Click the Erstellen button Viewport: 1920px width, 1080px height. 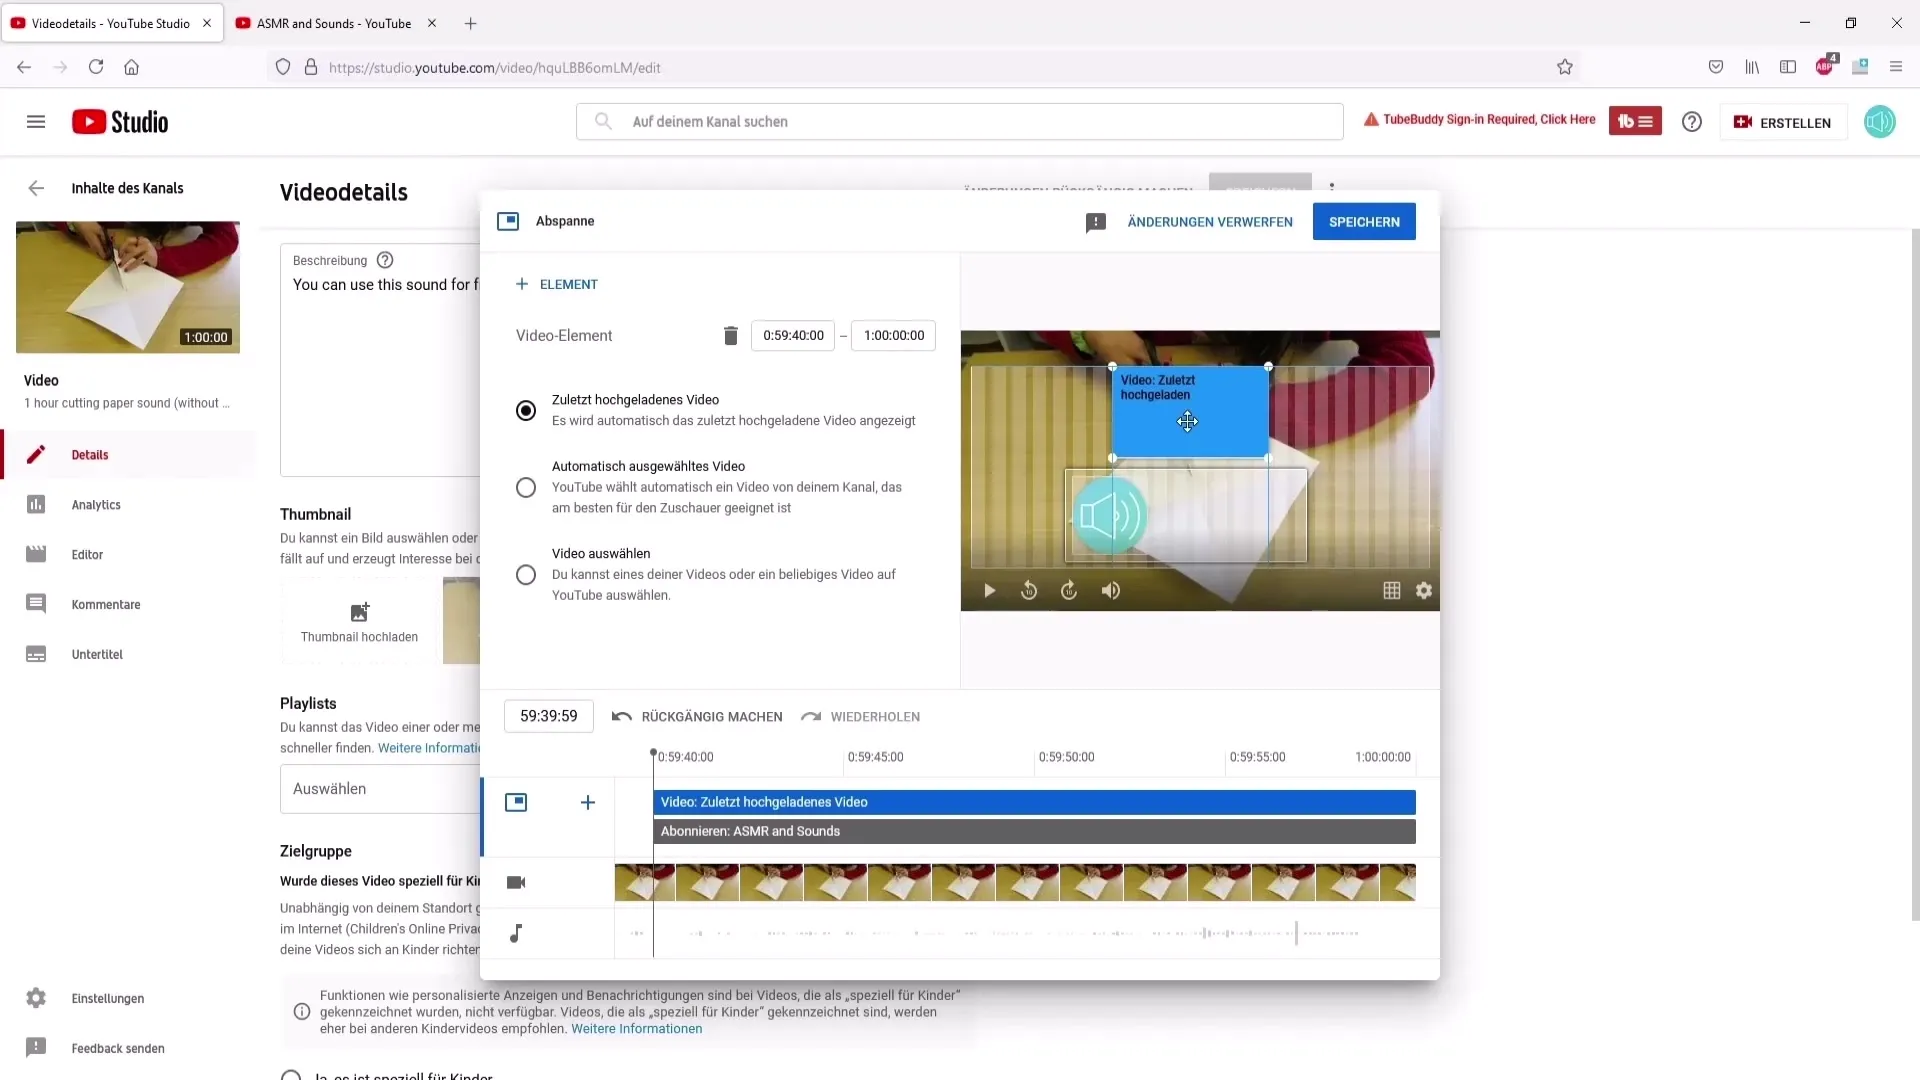(1783, 122)
